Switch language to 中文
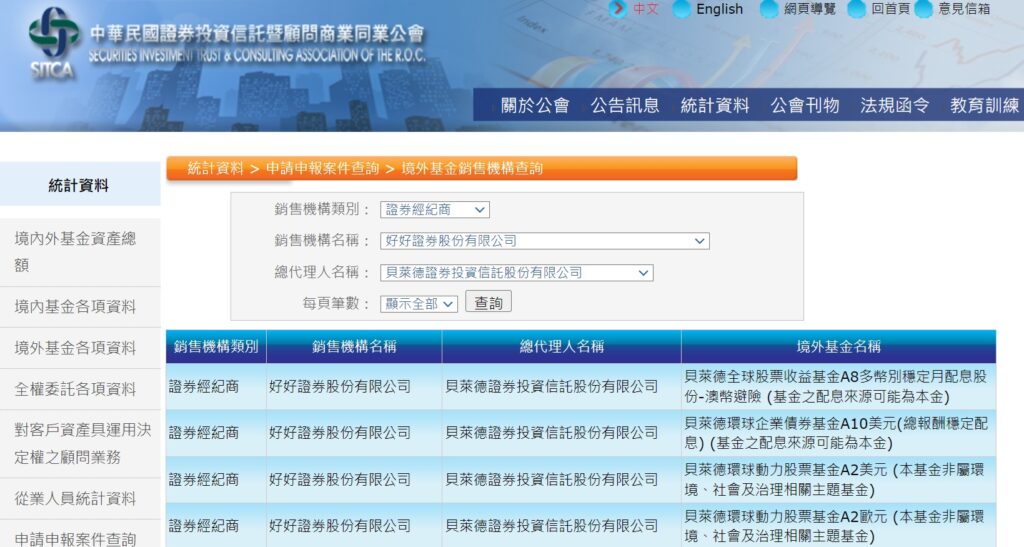This screenshot has height=547, width=1024. [646, 9]
